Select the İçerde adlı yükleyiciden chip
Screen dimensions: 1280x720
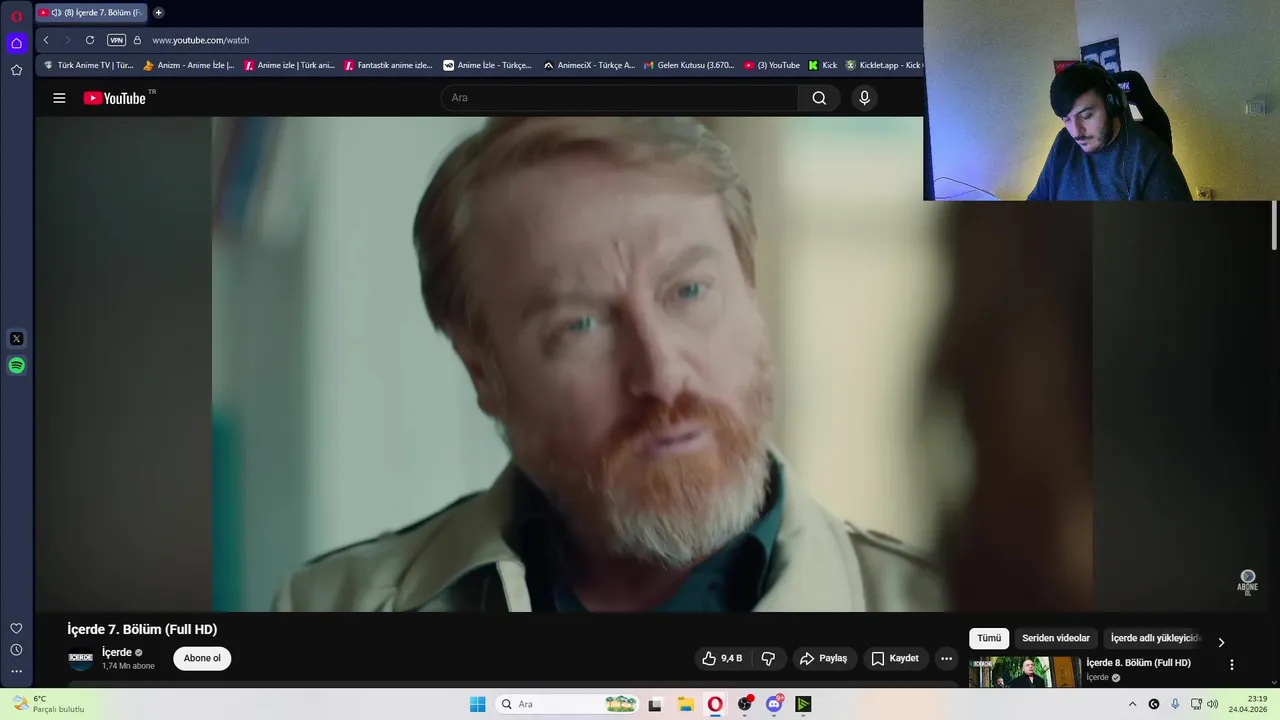[x=1154, y=638]
